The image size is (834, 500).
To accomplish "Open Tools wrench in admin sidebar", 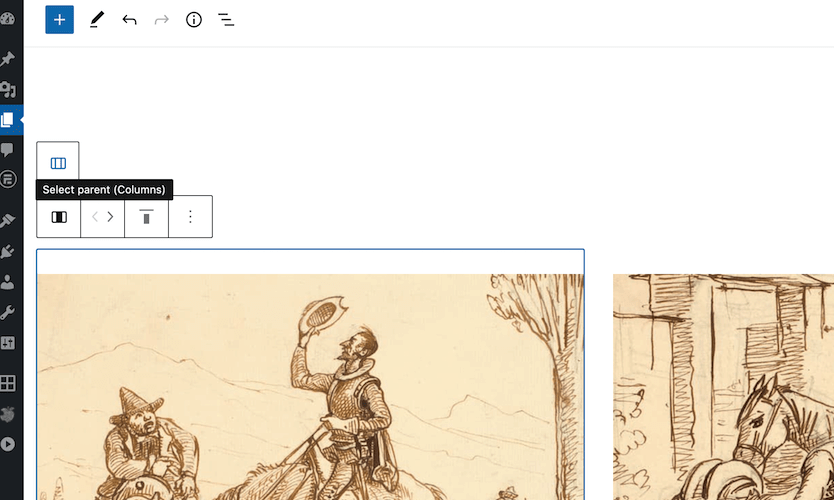I will (x=7, y=312).
